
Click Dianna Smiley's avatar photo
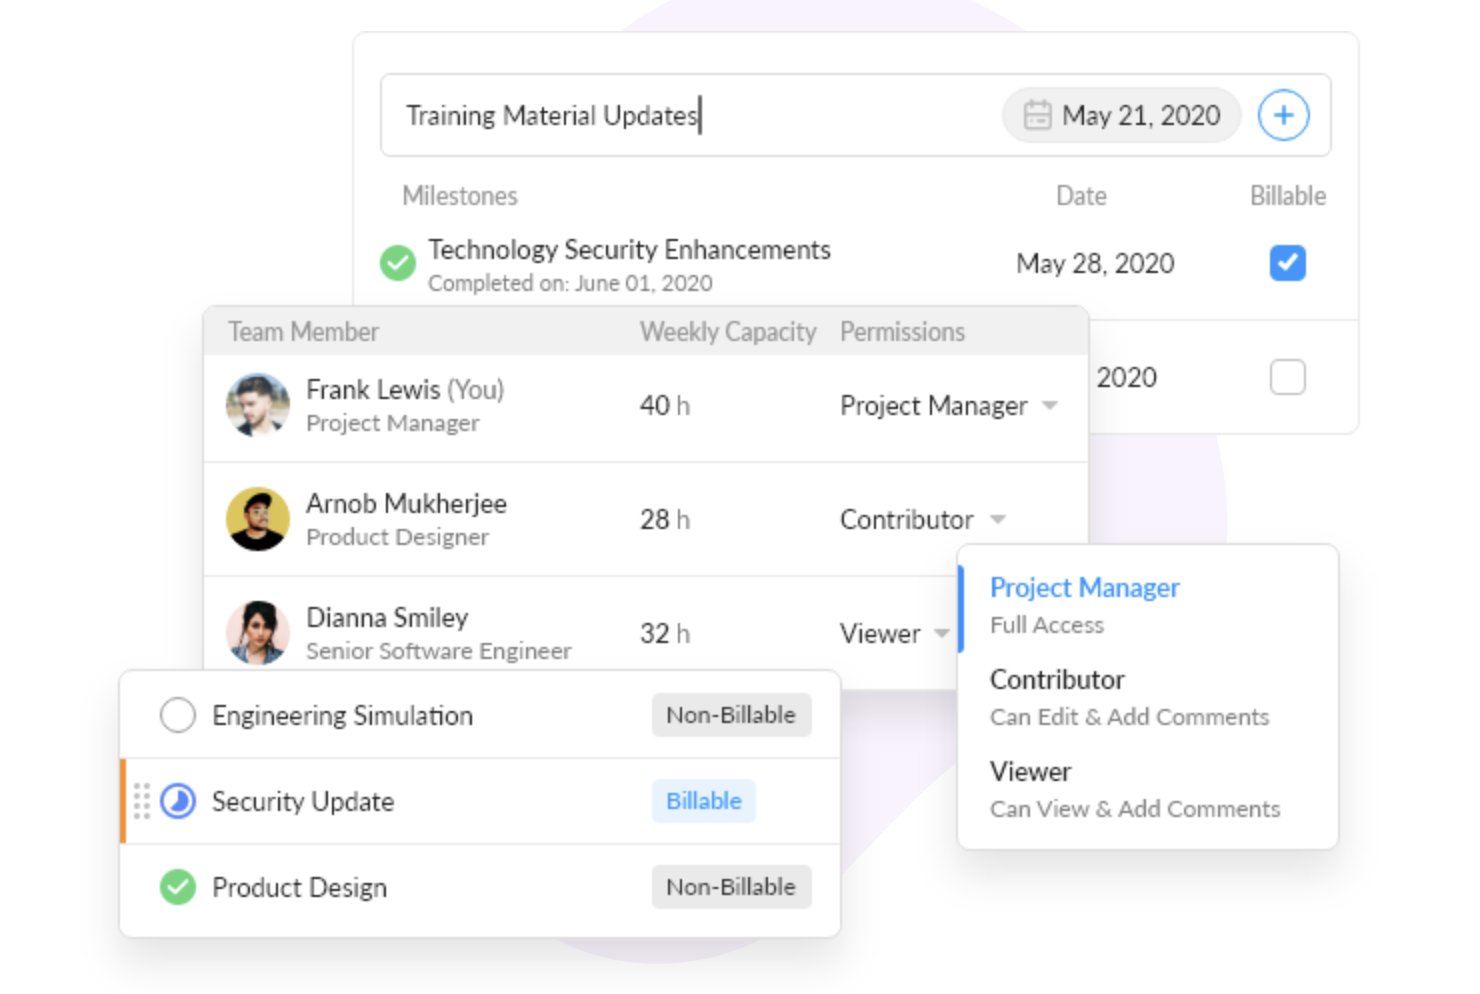point(258,633)
